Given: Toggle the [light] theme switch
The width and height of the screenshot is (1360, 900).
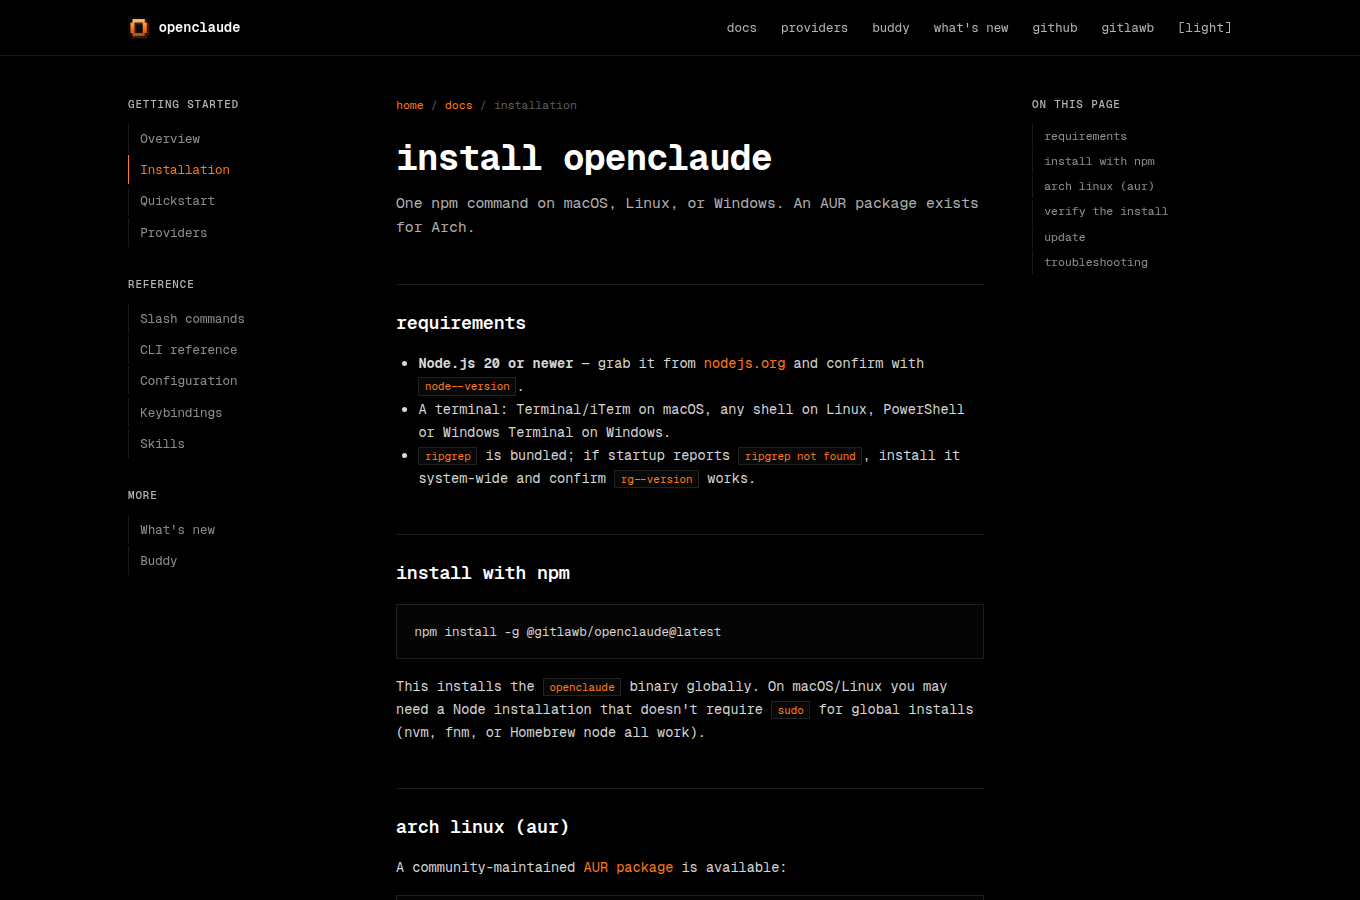Looking at the screenshot, I should (x=1205, y=28).
